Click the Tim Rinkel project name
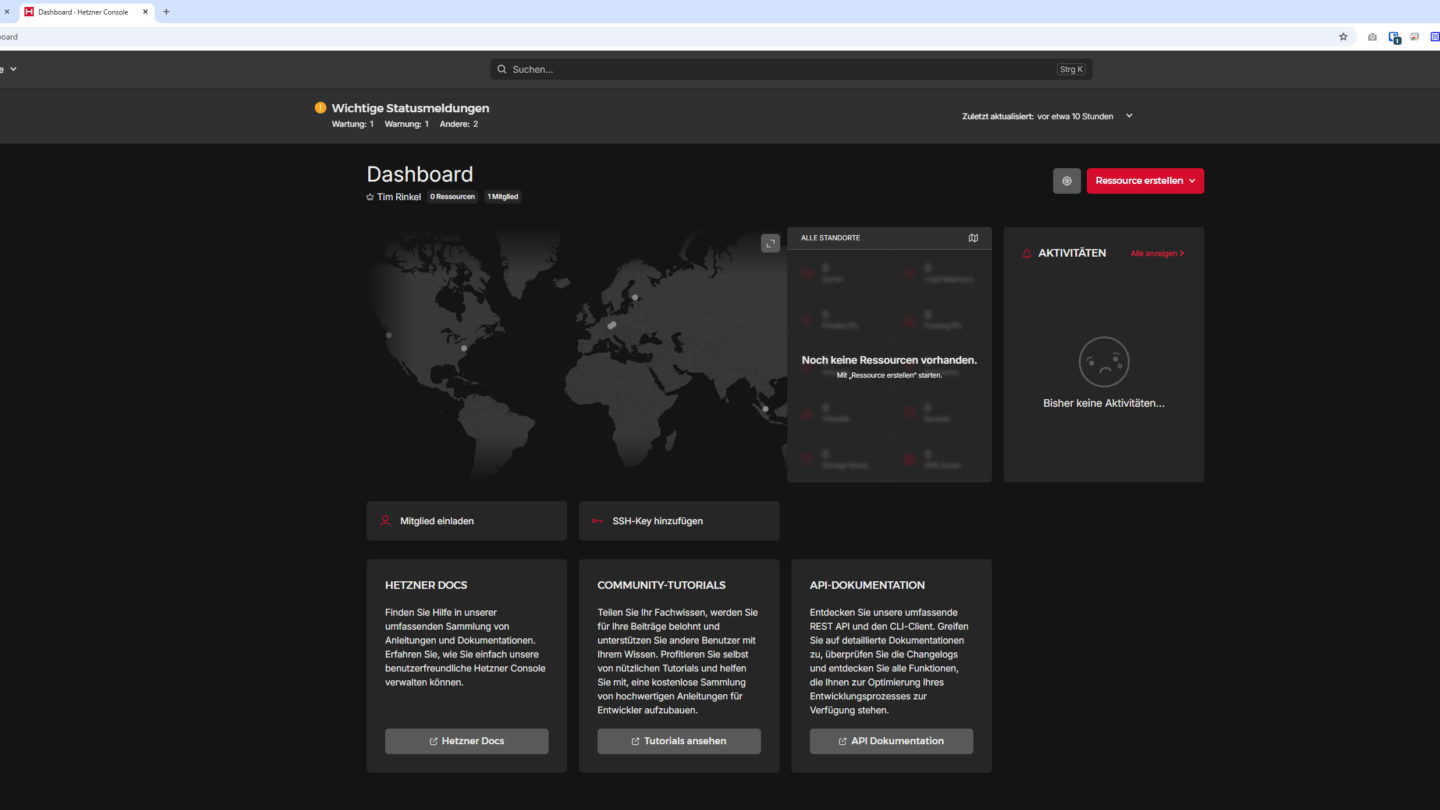 pos(399,197)
